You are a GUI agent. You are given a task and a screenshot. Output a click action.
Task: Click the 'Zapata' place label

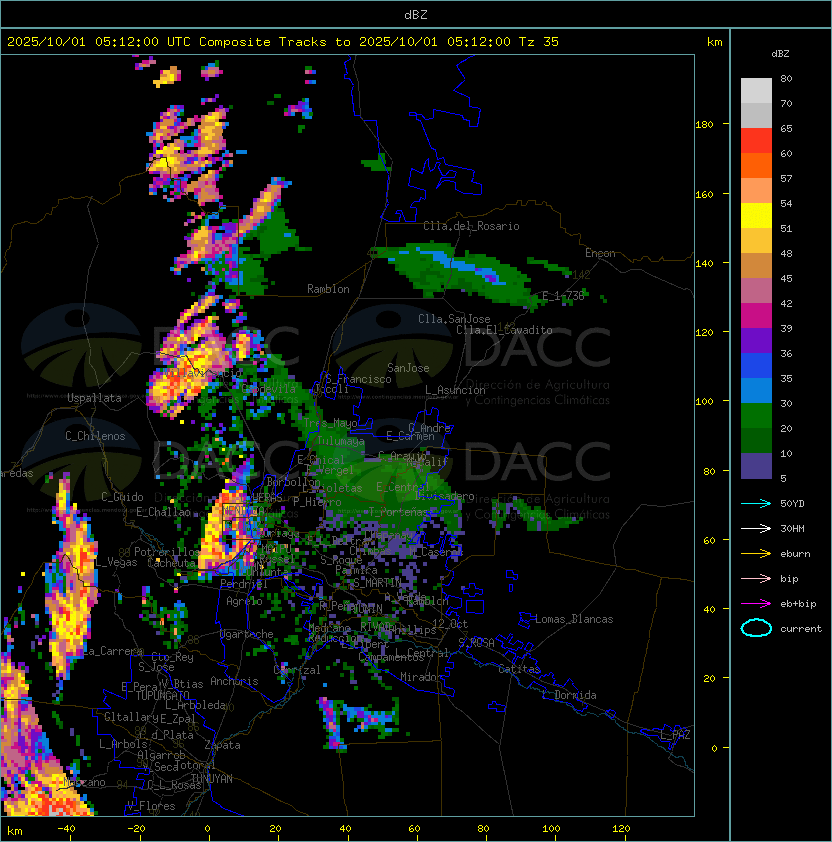pos(222,745)
